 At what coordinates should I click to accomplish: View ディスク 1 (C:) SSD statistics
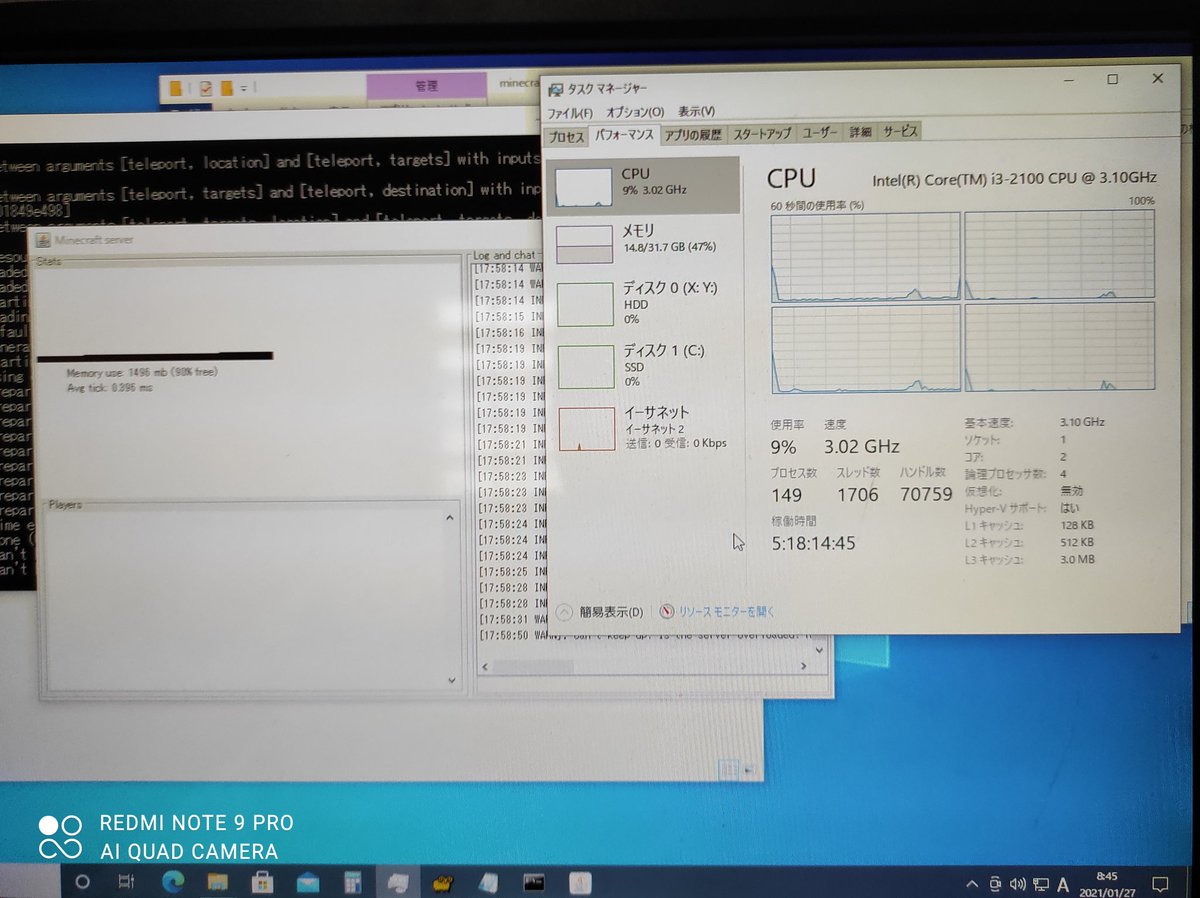tap(640, 364)
